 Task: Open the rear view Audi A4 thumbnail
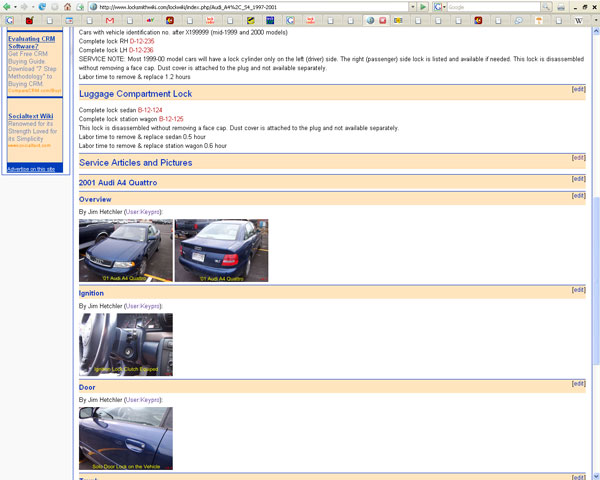click(221, 250)
